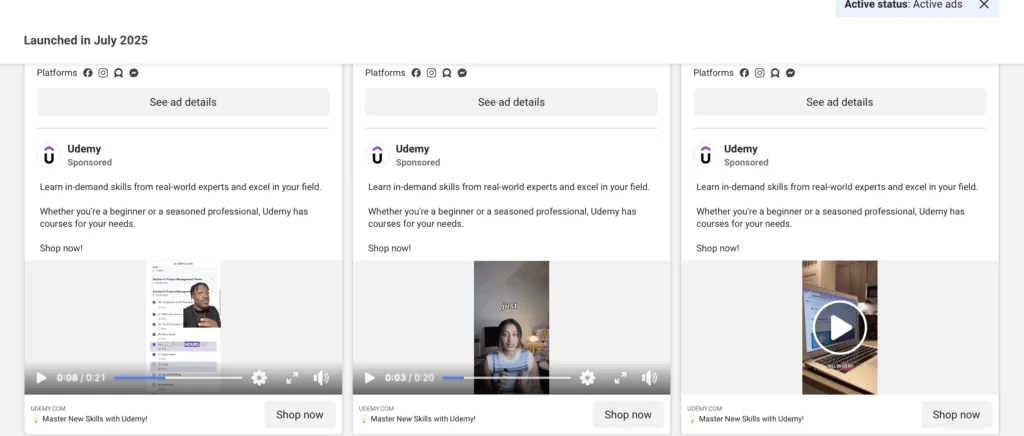This screenshot has width=1024, height=436.
Task: Click the Instagram platform icon on the laptop video ad
Action: 760,73
